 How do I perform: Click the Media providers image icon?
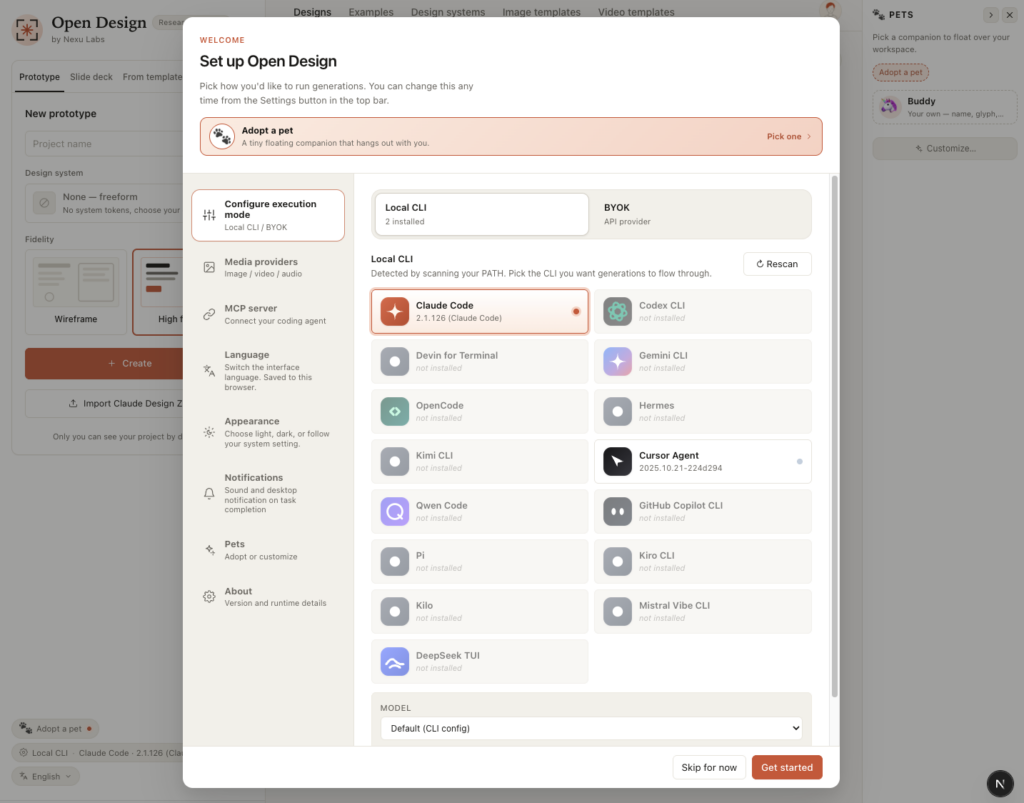[209, 267]
